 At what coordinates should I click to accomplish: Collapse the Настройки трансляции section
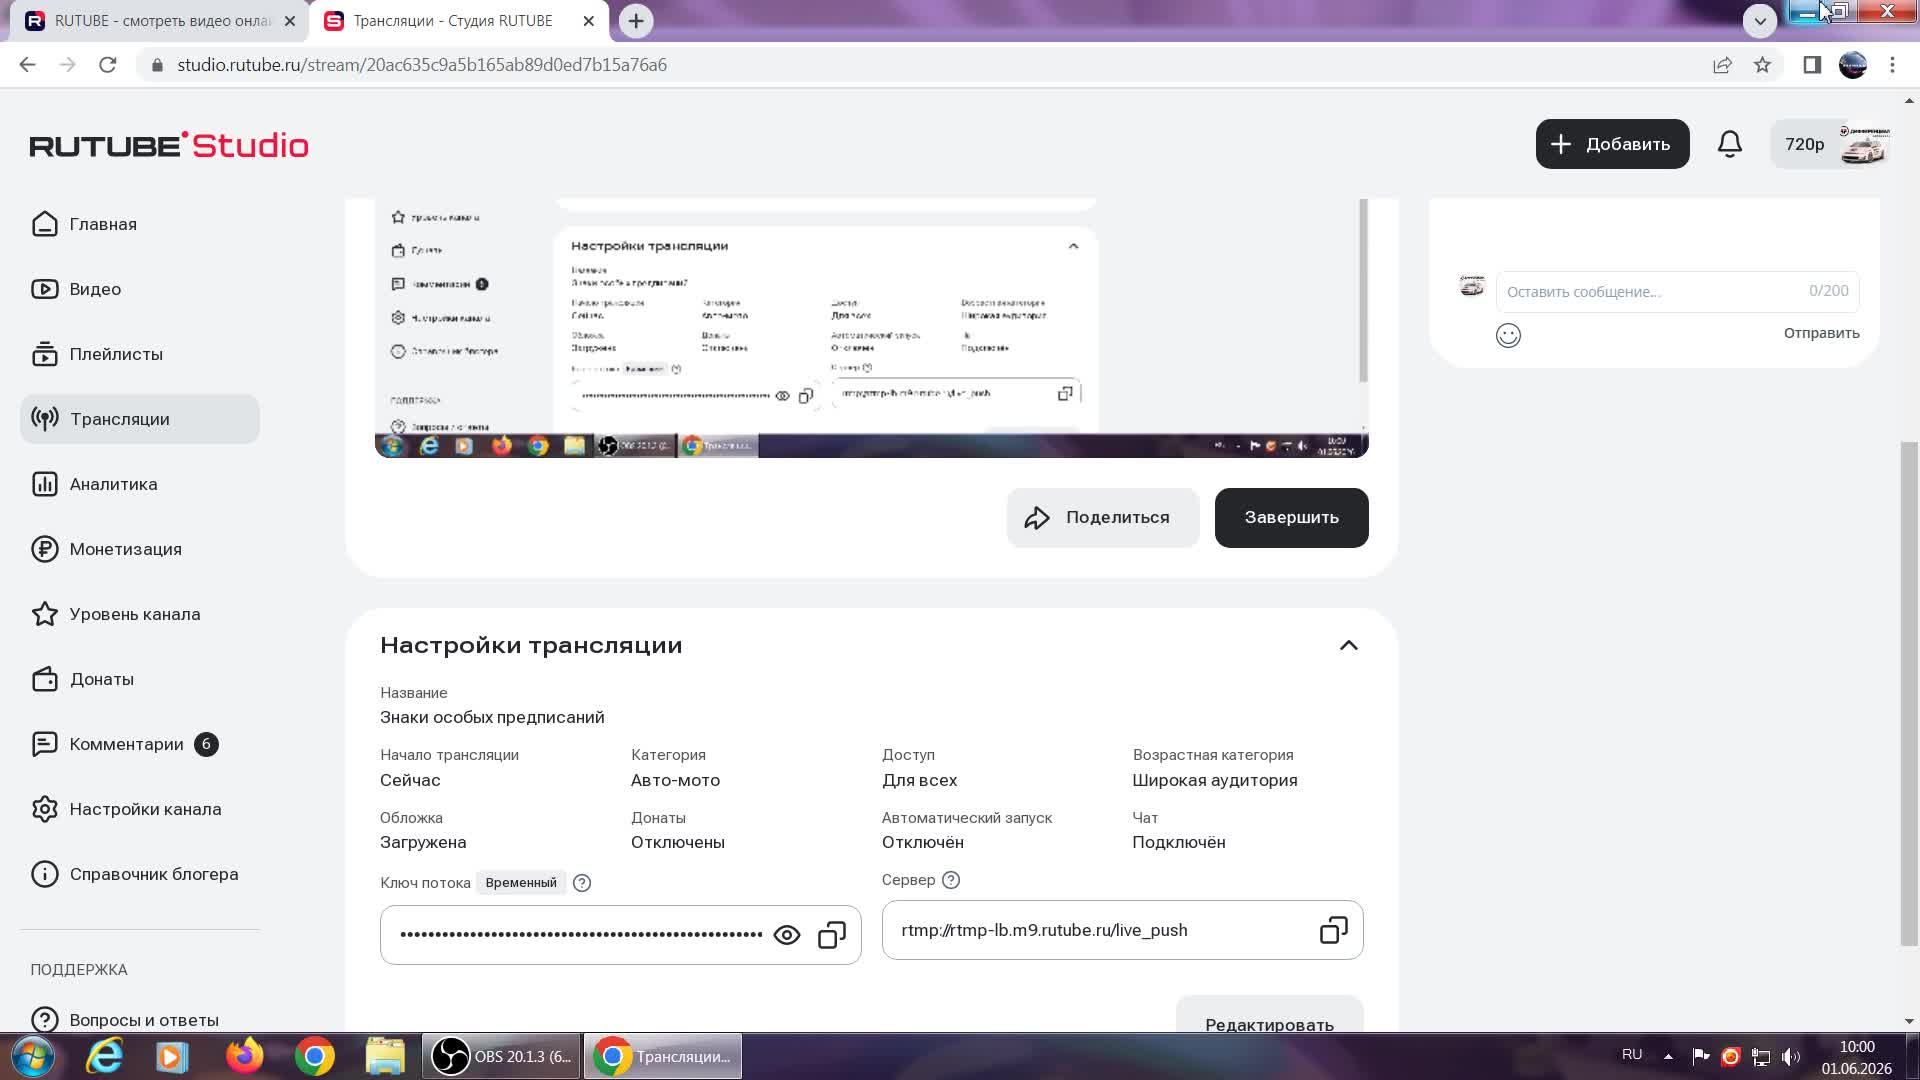click(1348, 645)
